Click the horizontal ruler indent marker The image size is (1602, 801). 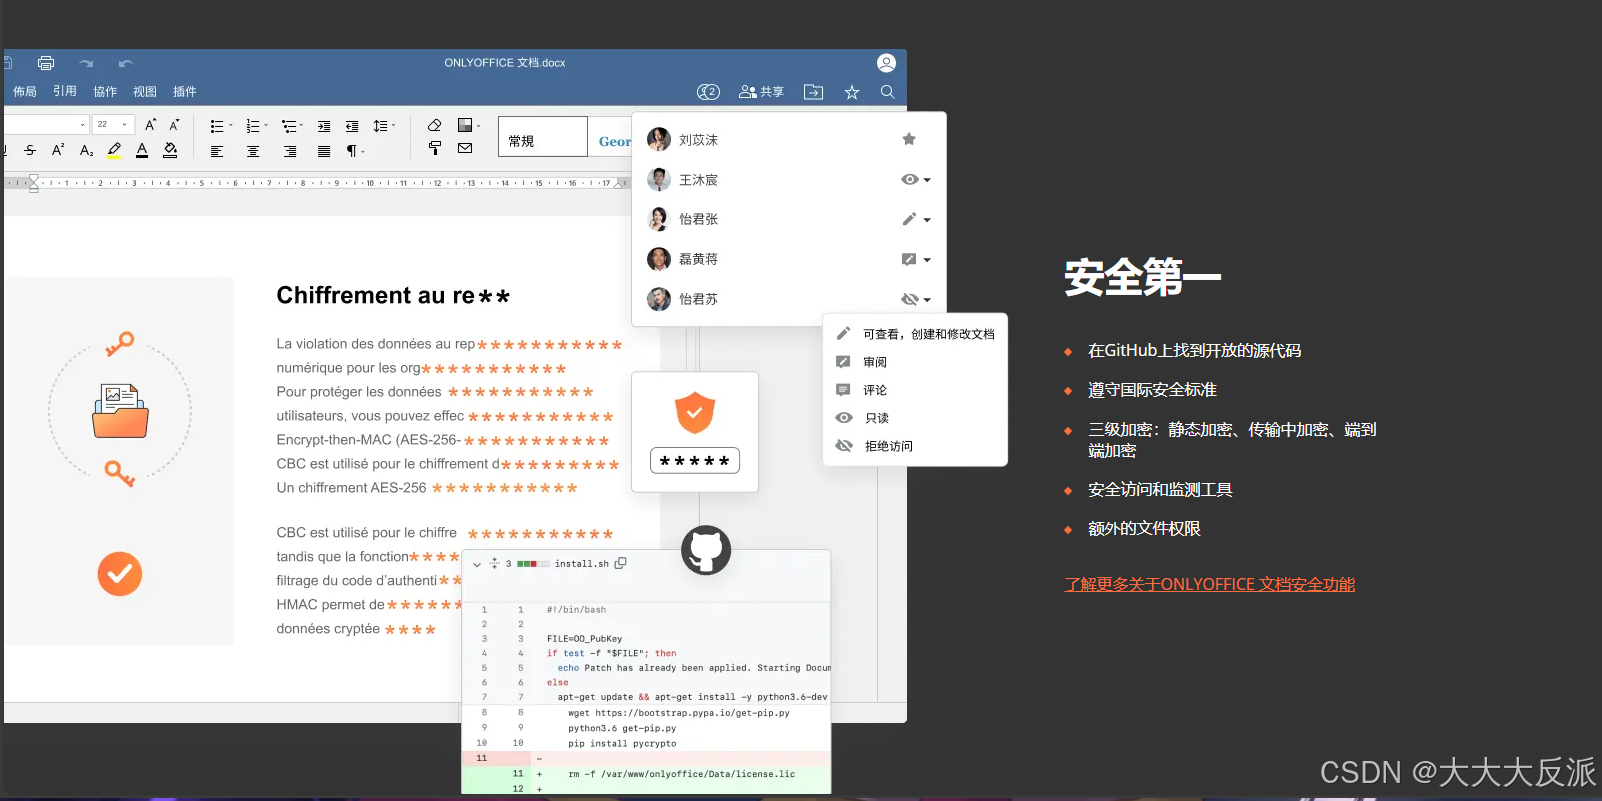(x=34, y=183)
